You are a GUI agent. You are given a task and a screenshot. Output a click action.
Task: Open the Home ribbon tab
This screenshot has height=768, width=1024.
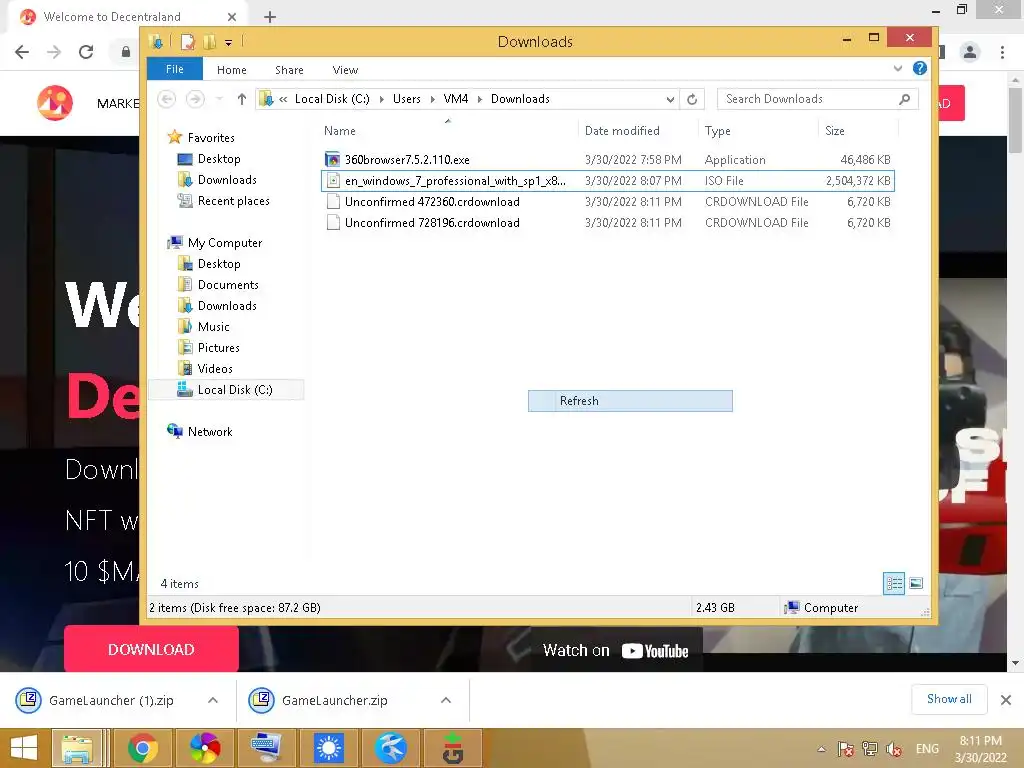[231, 70]
